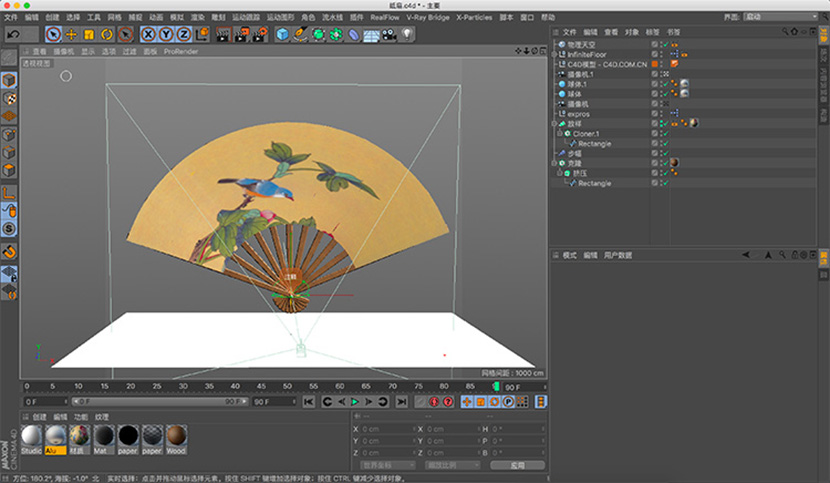This screenshot has width=830, height=483.
Task: Add a Floor environment object
Action: (372, 34)
